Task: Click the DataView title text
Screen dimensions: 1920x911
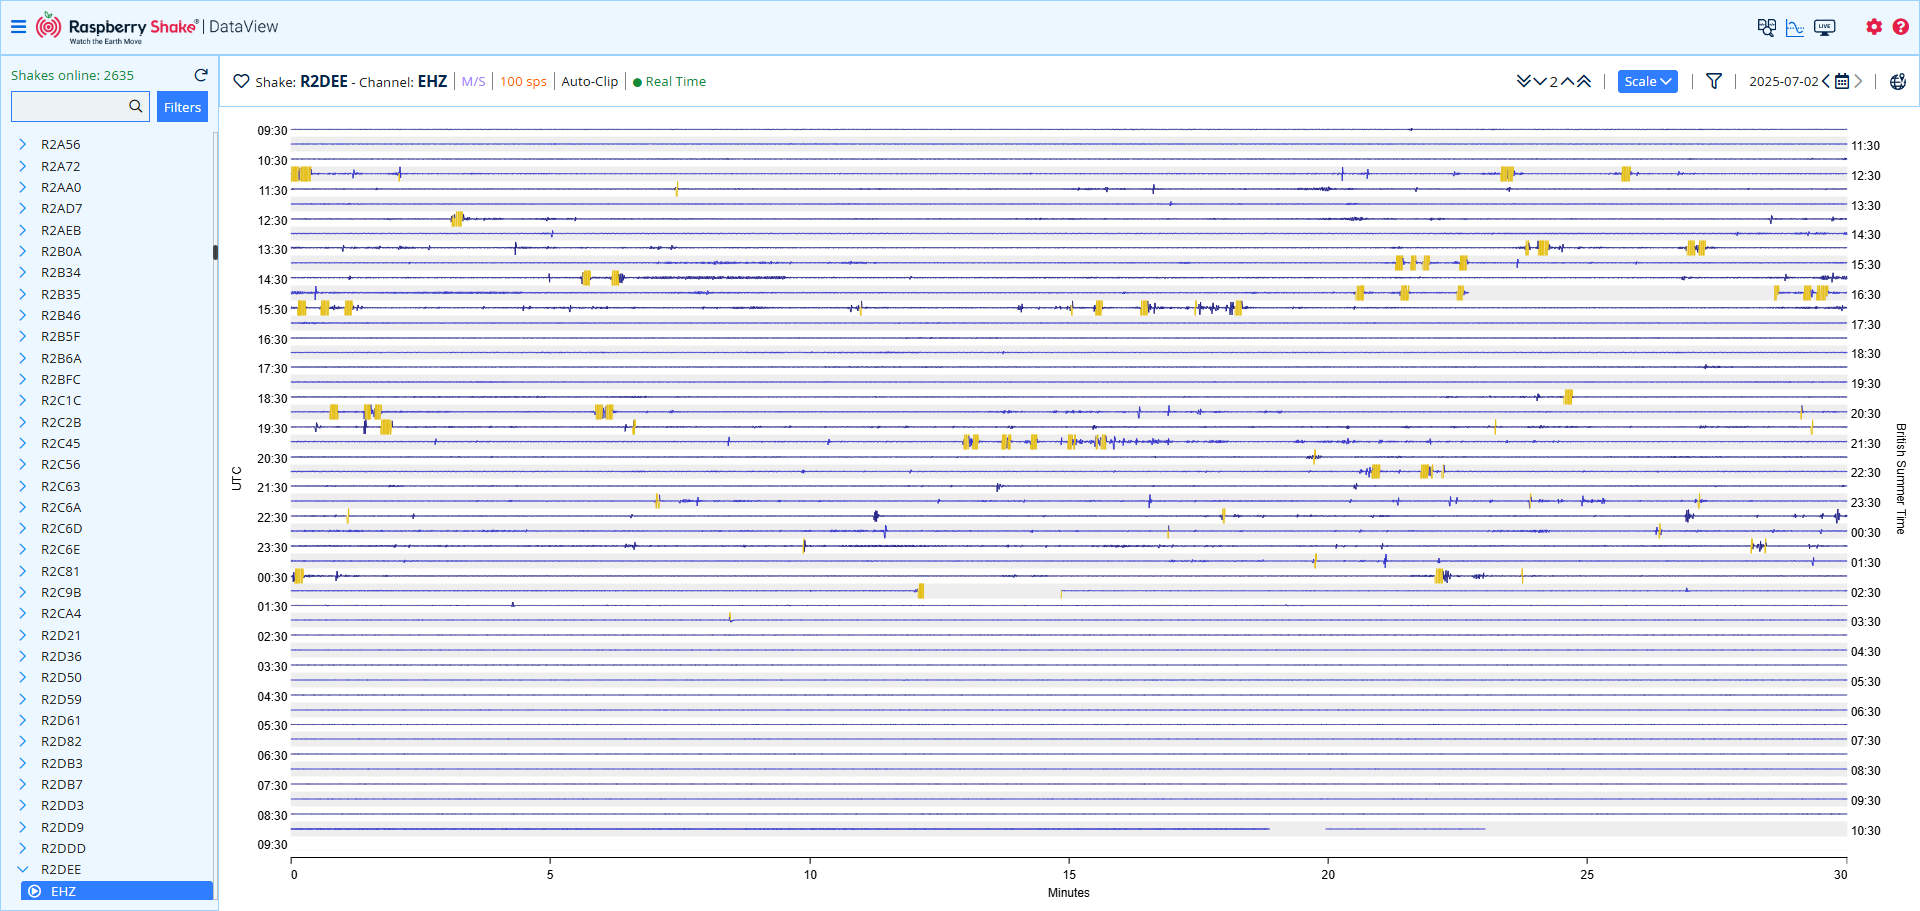Action: coord(244,27)
